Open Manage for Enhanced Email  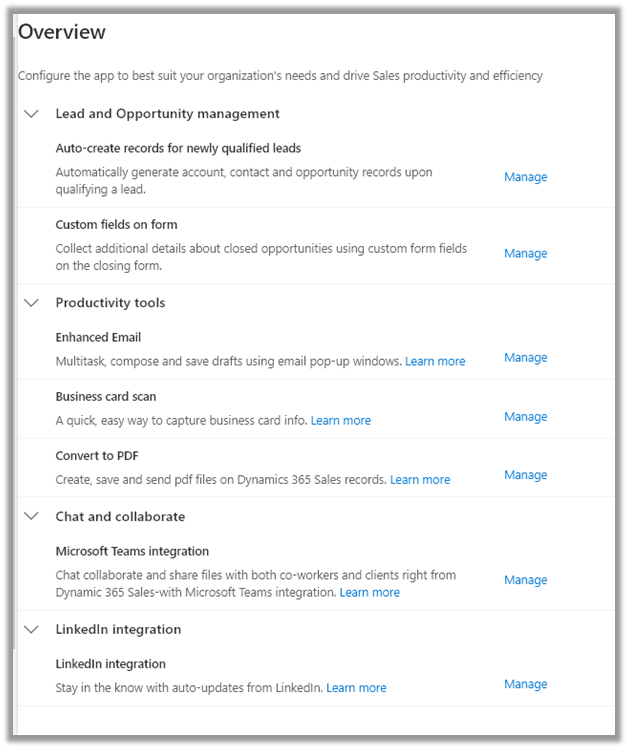[x=525, y=358]
